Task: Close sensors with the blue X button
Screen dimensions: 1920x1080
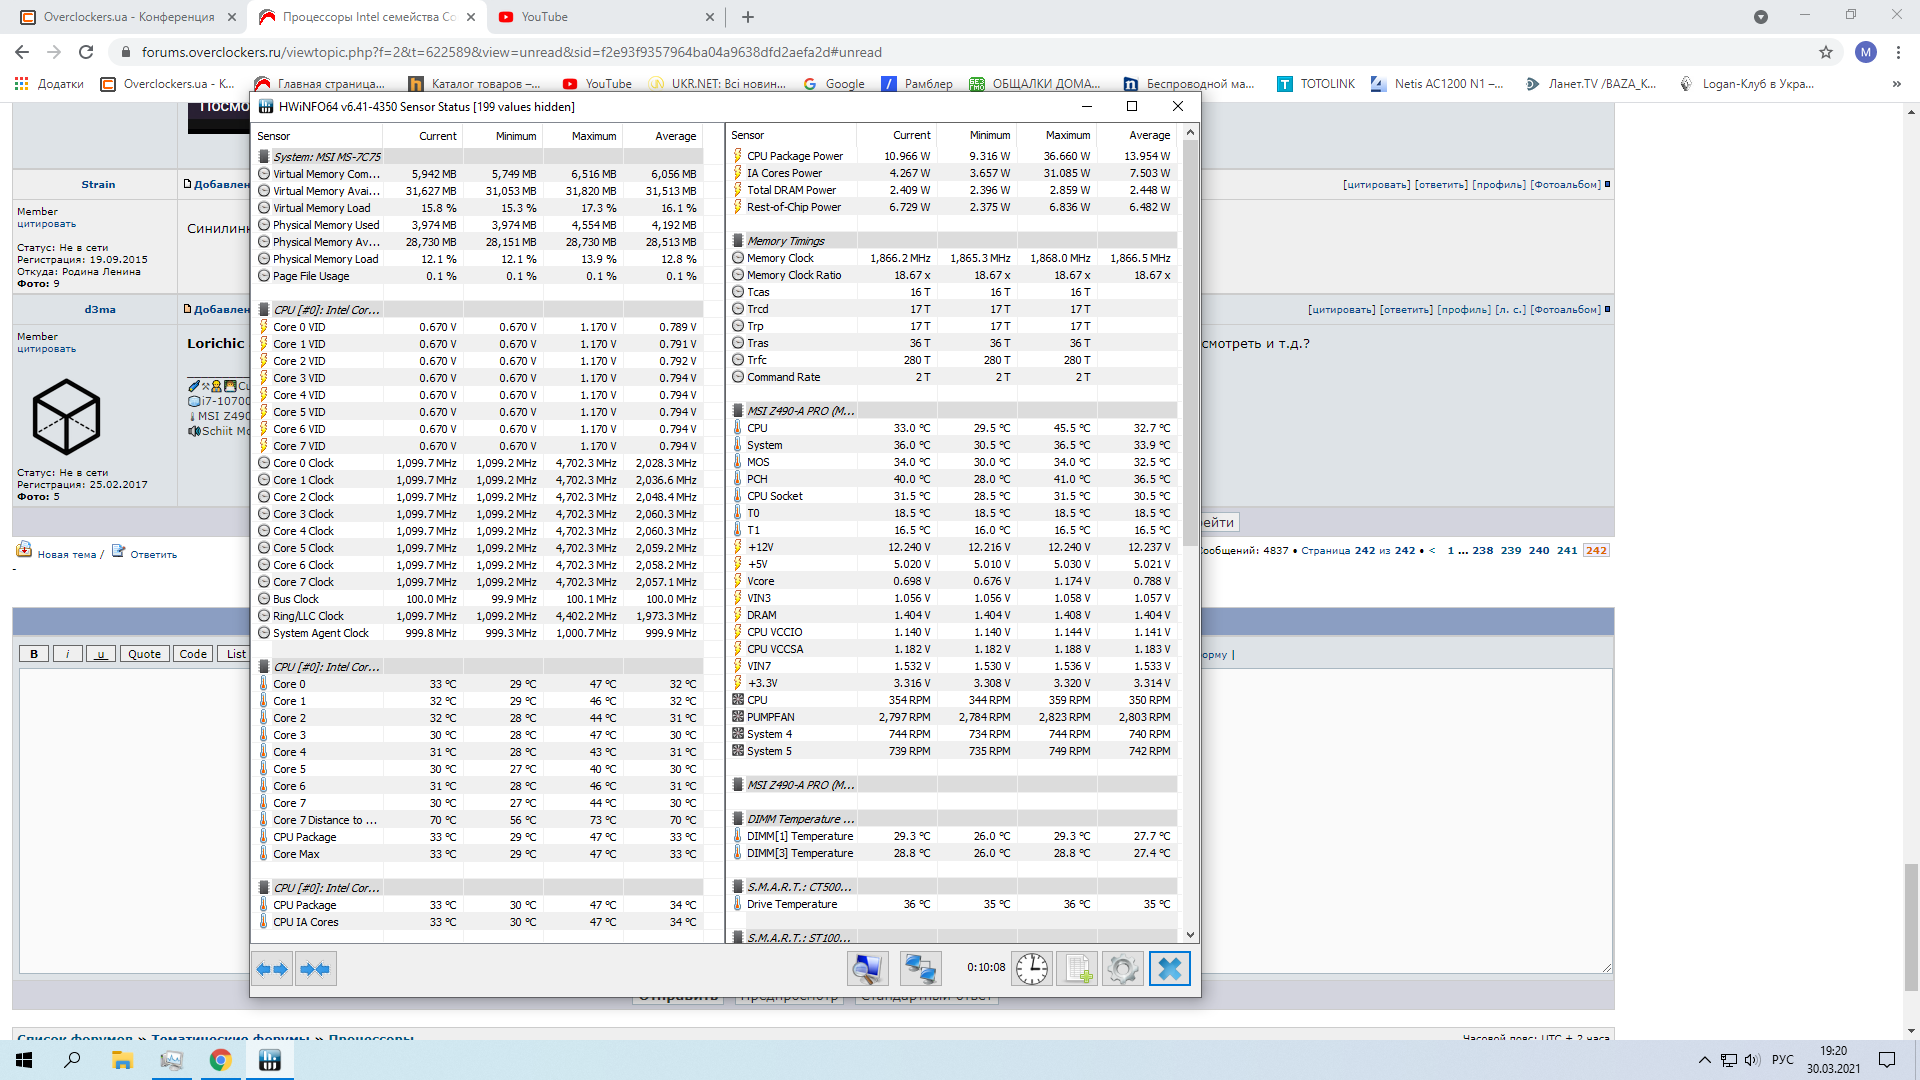Action: pos(1169,969)
